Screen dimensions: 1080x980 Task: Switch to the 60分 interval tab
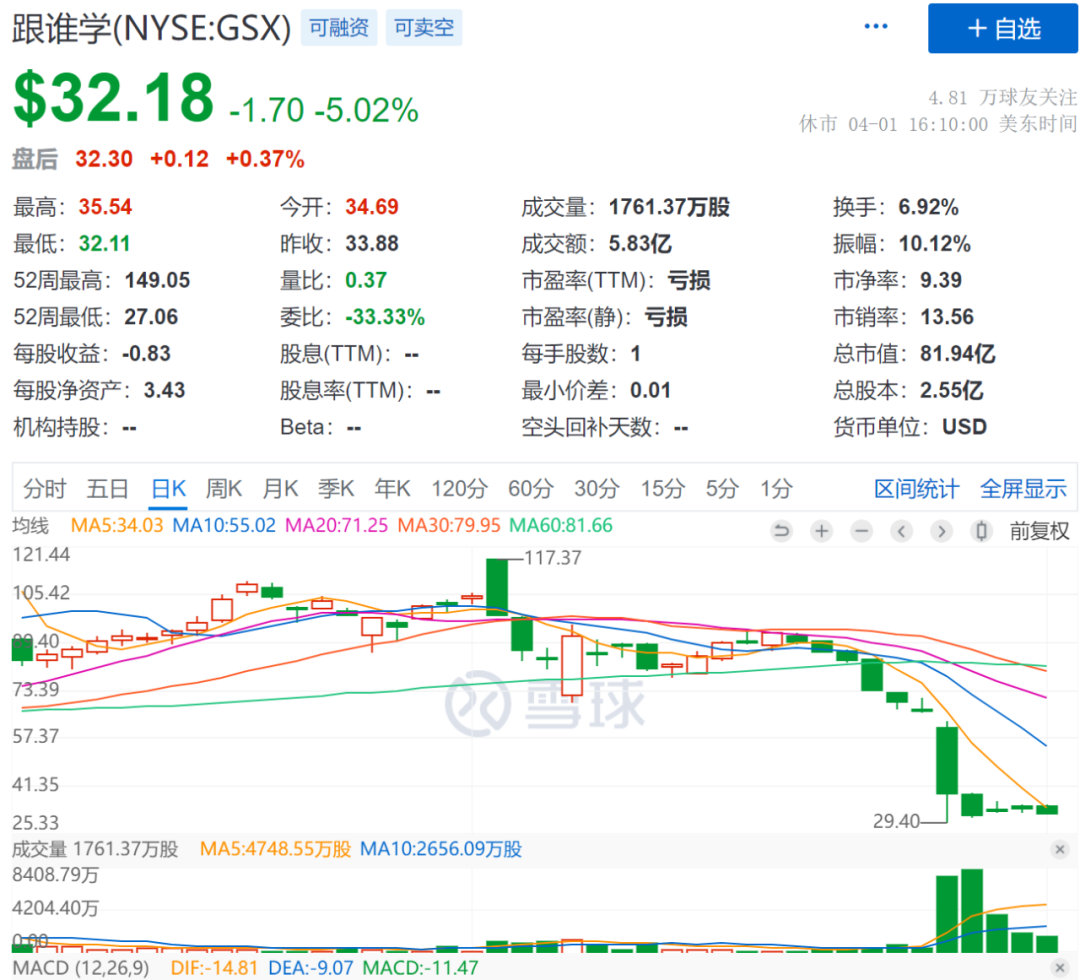tap(530, 488)
